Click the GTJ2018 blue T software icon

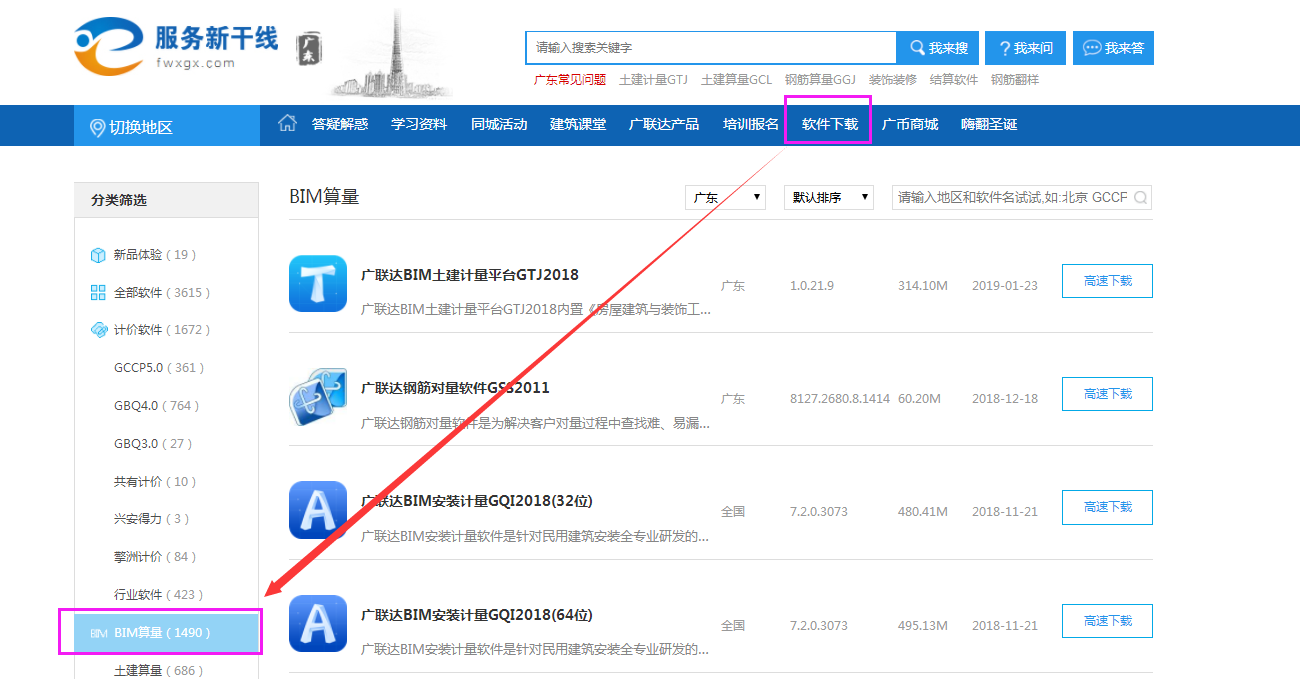coord(318,283)
